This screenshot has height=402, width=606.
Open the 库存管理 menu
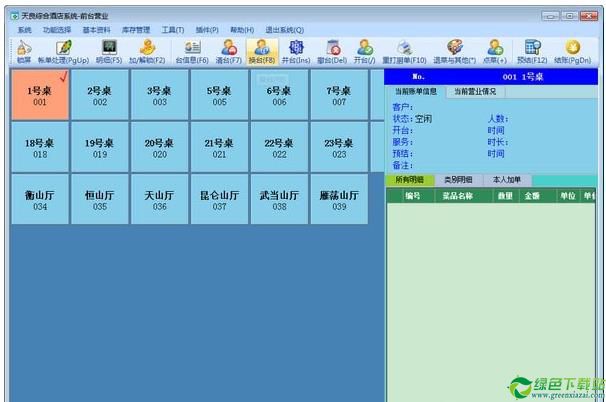pos(136,30)
